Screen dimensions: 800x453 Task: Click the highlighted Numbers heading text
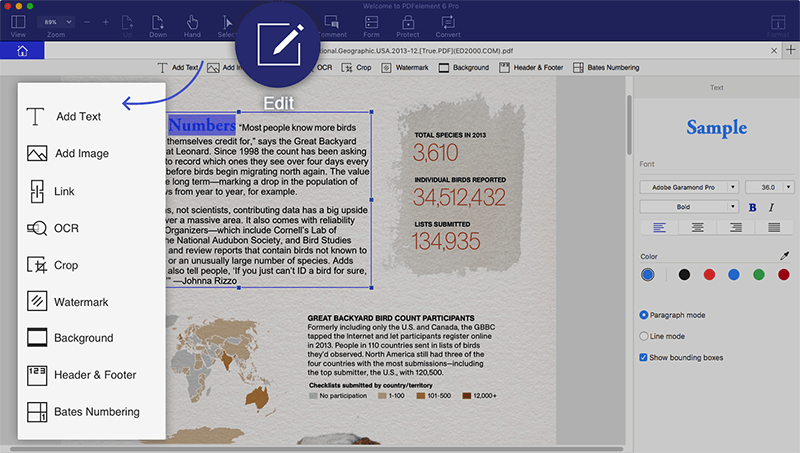click(x=202, y=125)
